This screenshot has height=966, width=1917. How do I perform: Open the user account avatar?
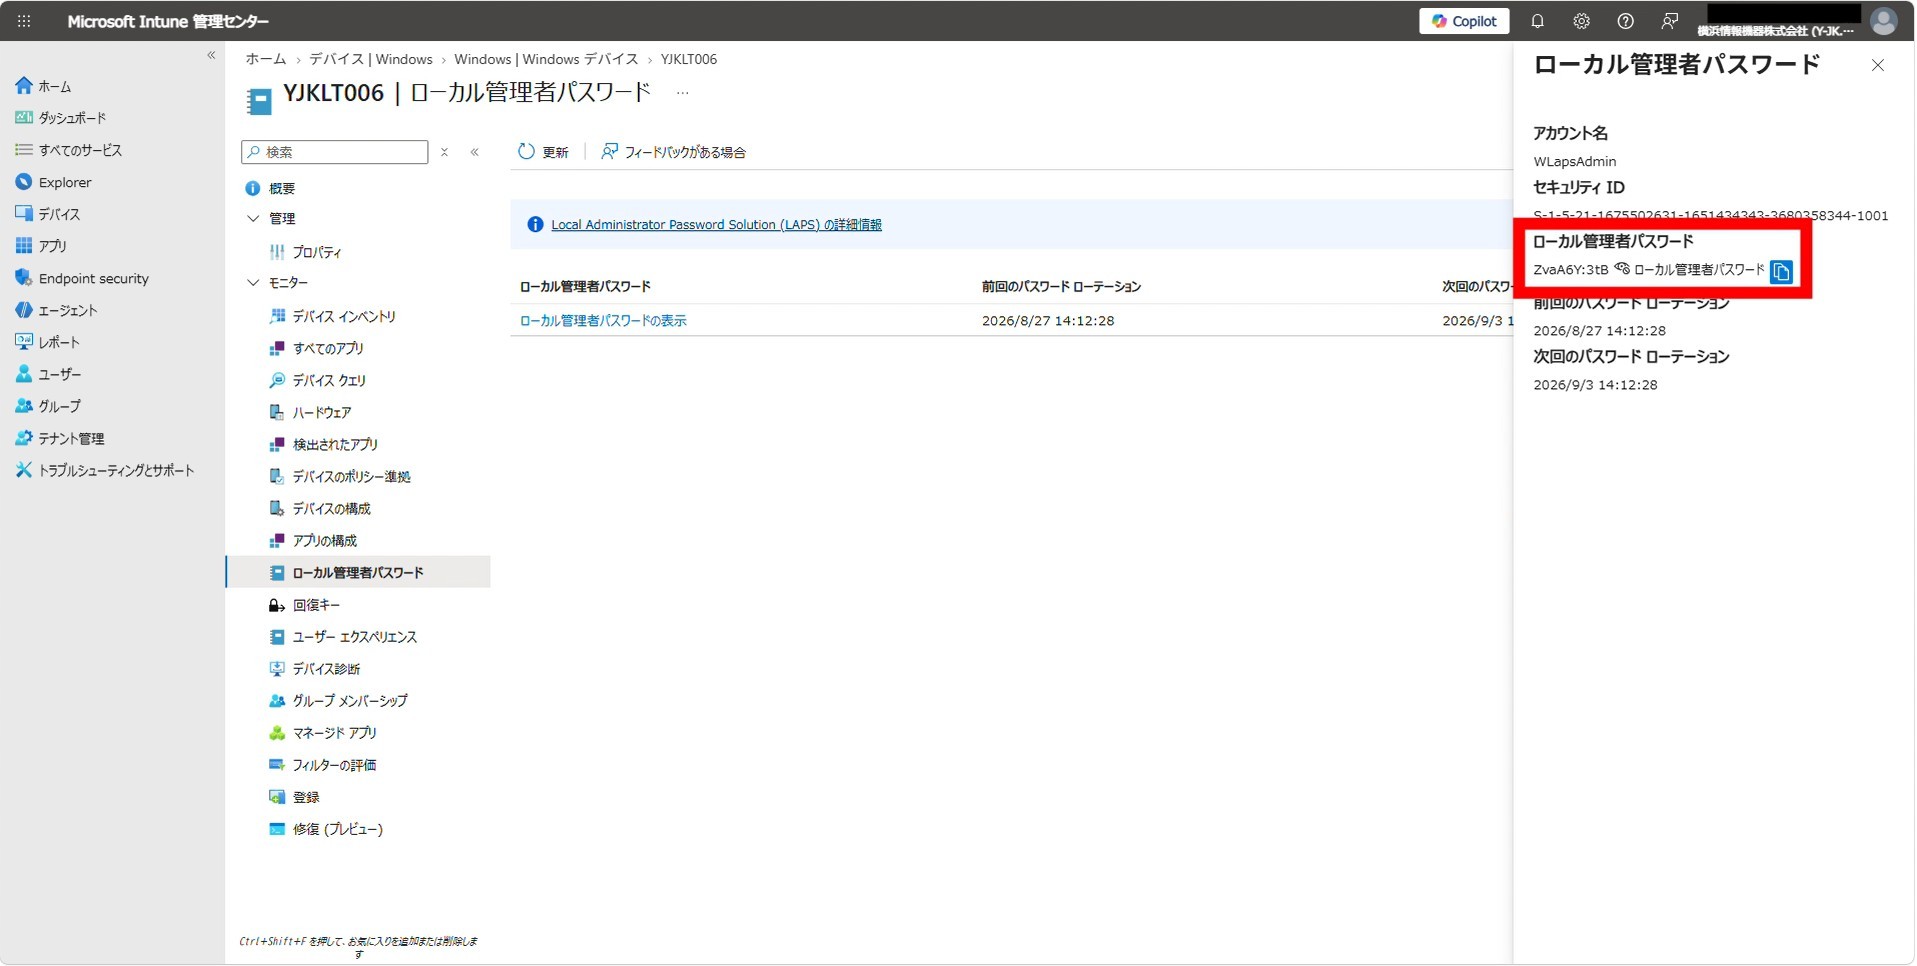pyautogui.click(x=1883, y=21)
